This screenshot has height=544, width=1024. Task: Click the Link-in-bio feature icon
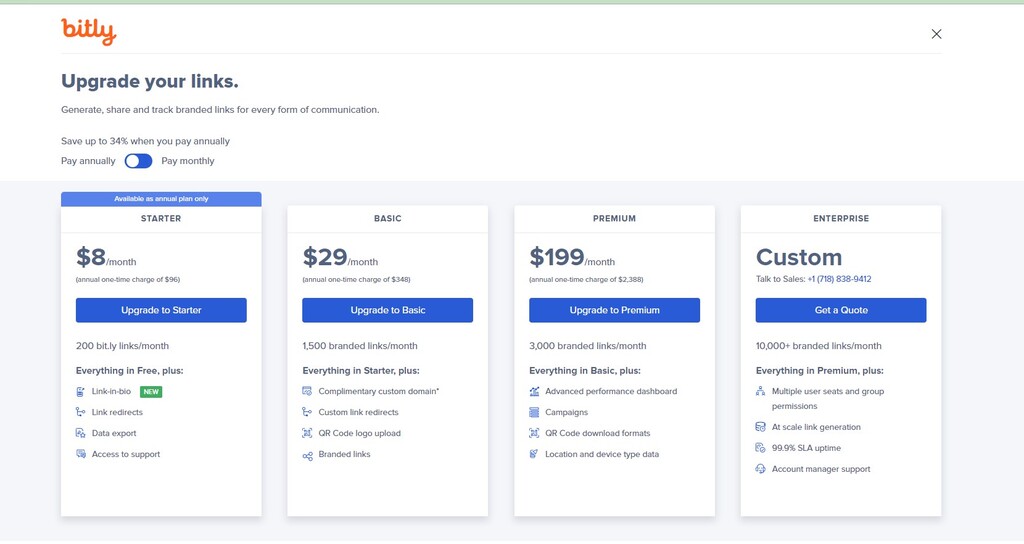tap(80, 392)
